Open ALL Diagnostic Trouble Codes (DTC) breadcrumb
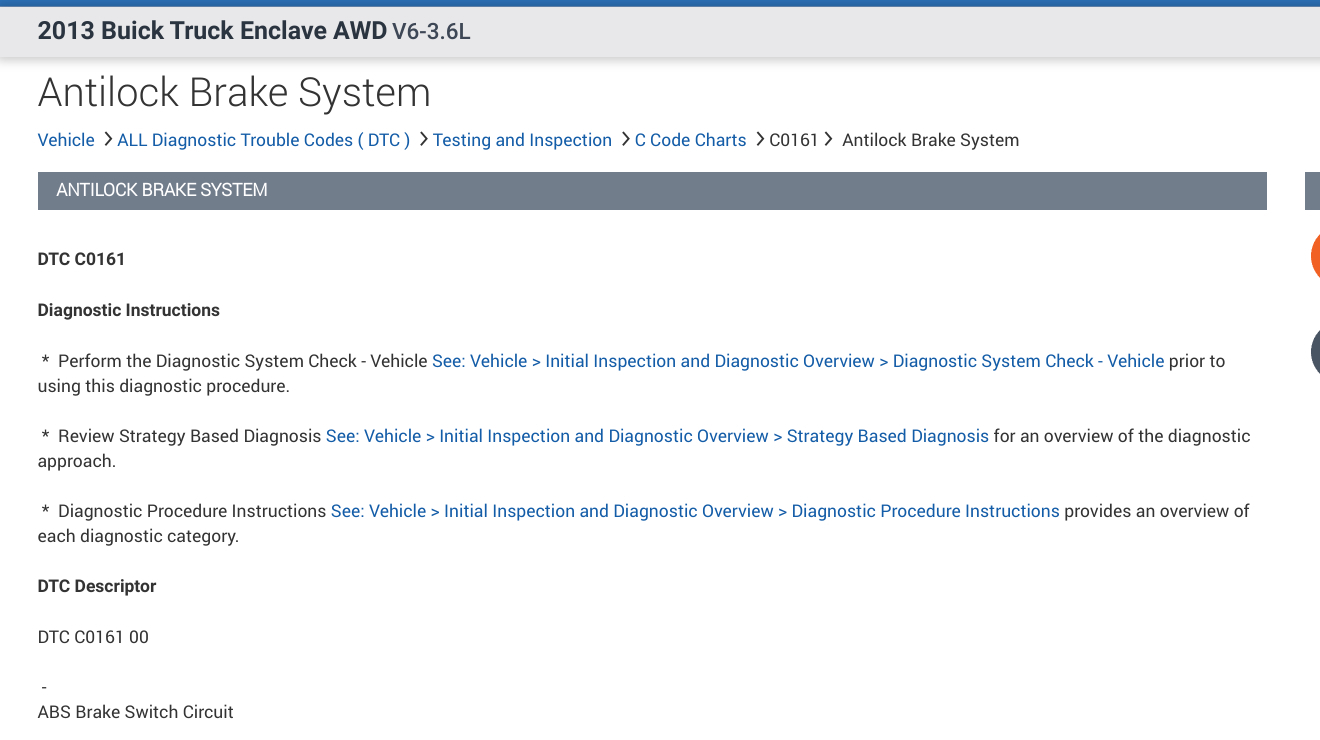The image size is (1320, 740). point(264,140)
